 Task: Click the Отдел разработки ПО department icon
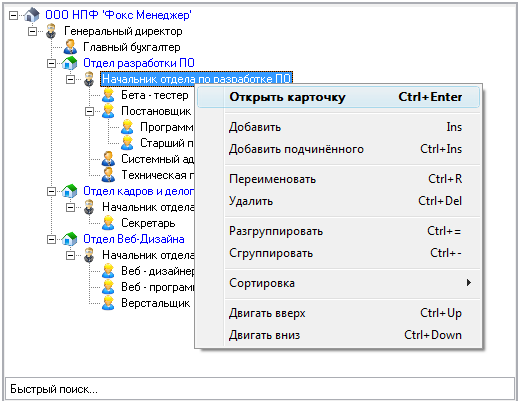pyautogui.click(x=70, y=63)
